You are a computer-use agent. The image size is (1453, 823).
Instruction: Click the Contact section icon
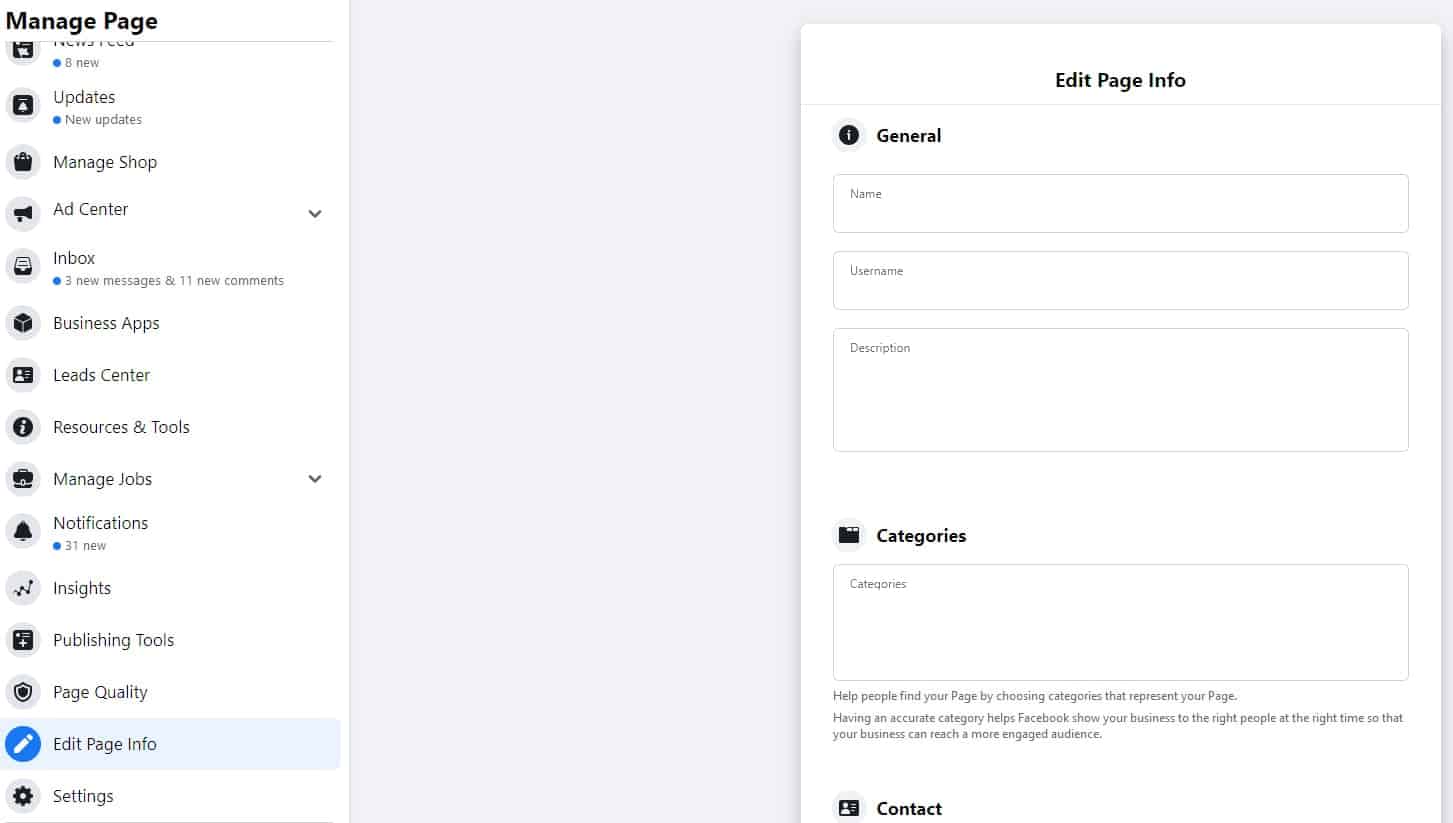click(848, 807)
